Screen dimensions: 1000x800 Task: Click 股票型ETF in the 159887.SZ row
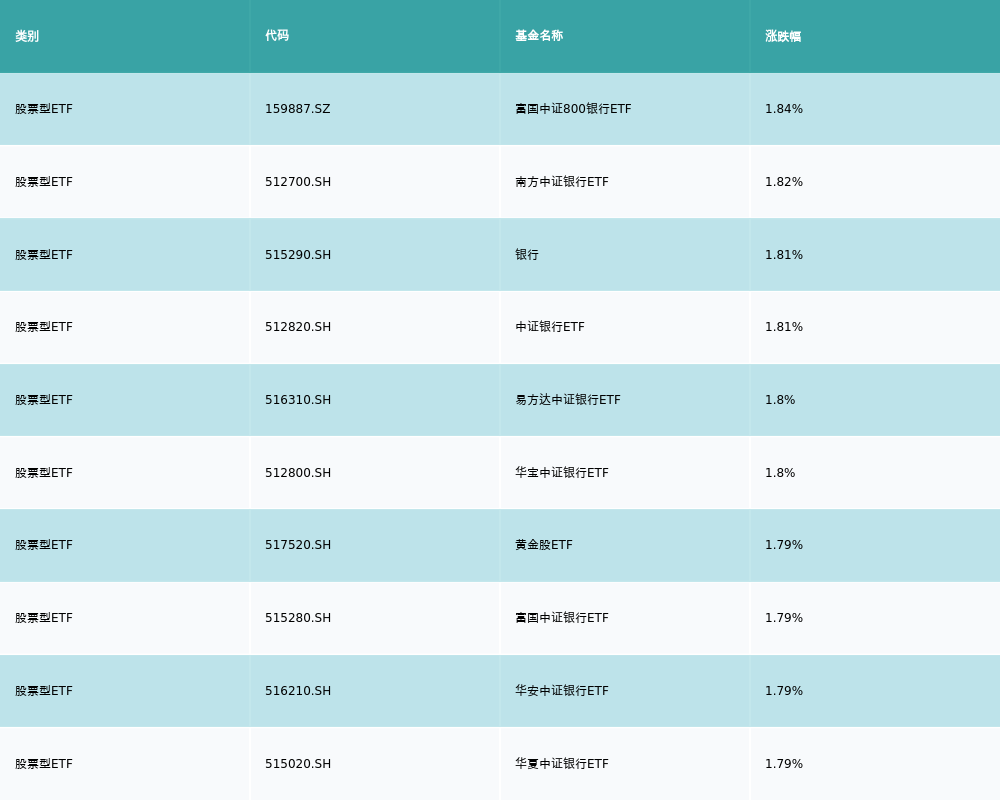43,109
